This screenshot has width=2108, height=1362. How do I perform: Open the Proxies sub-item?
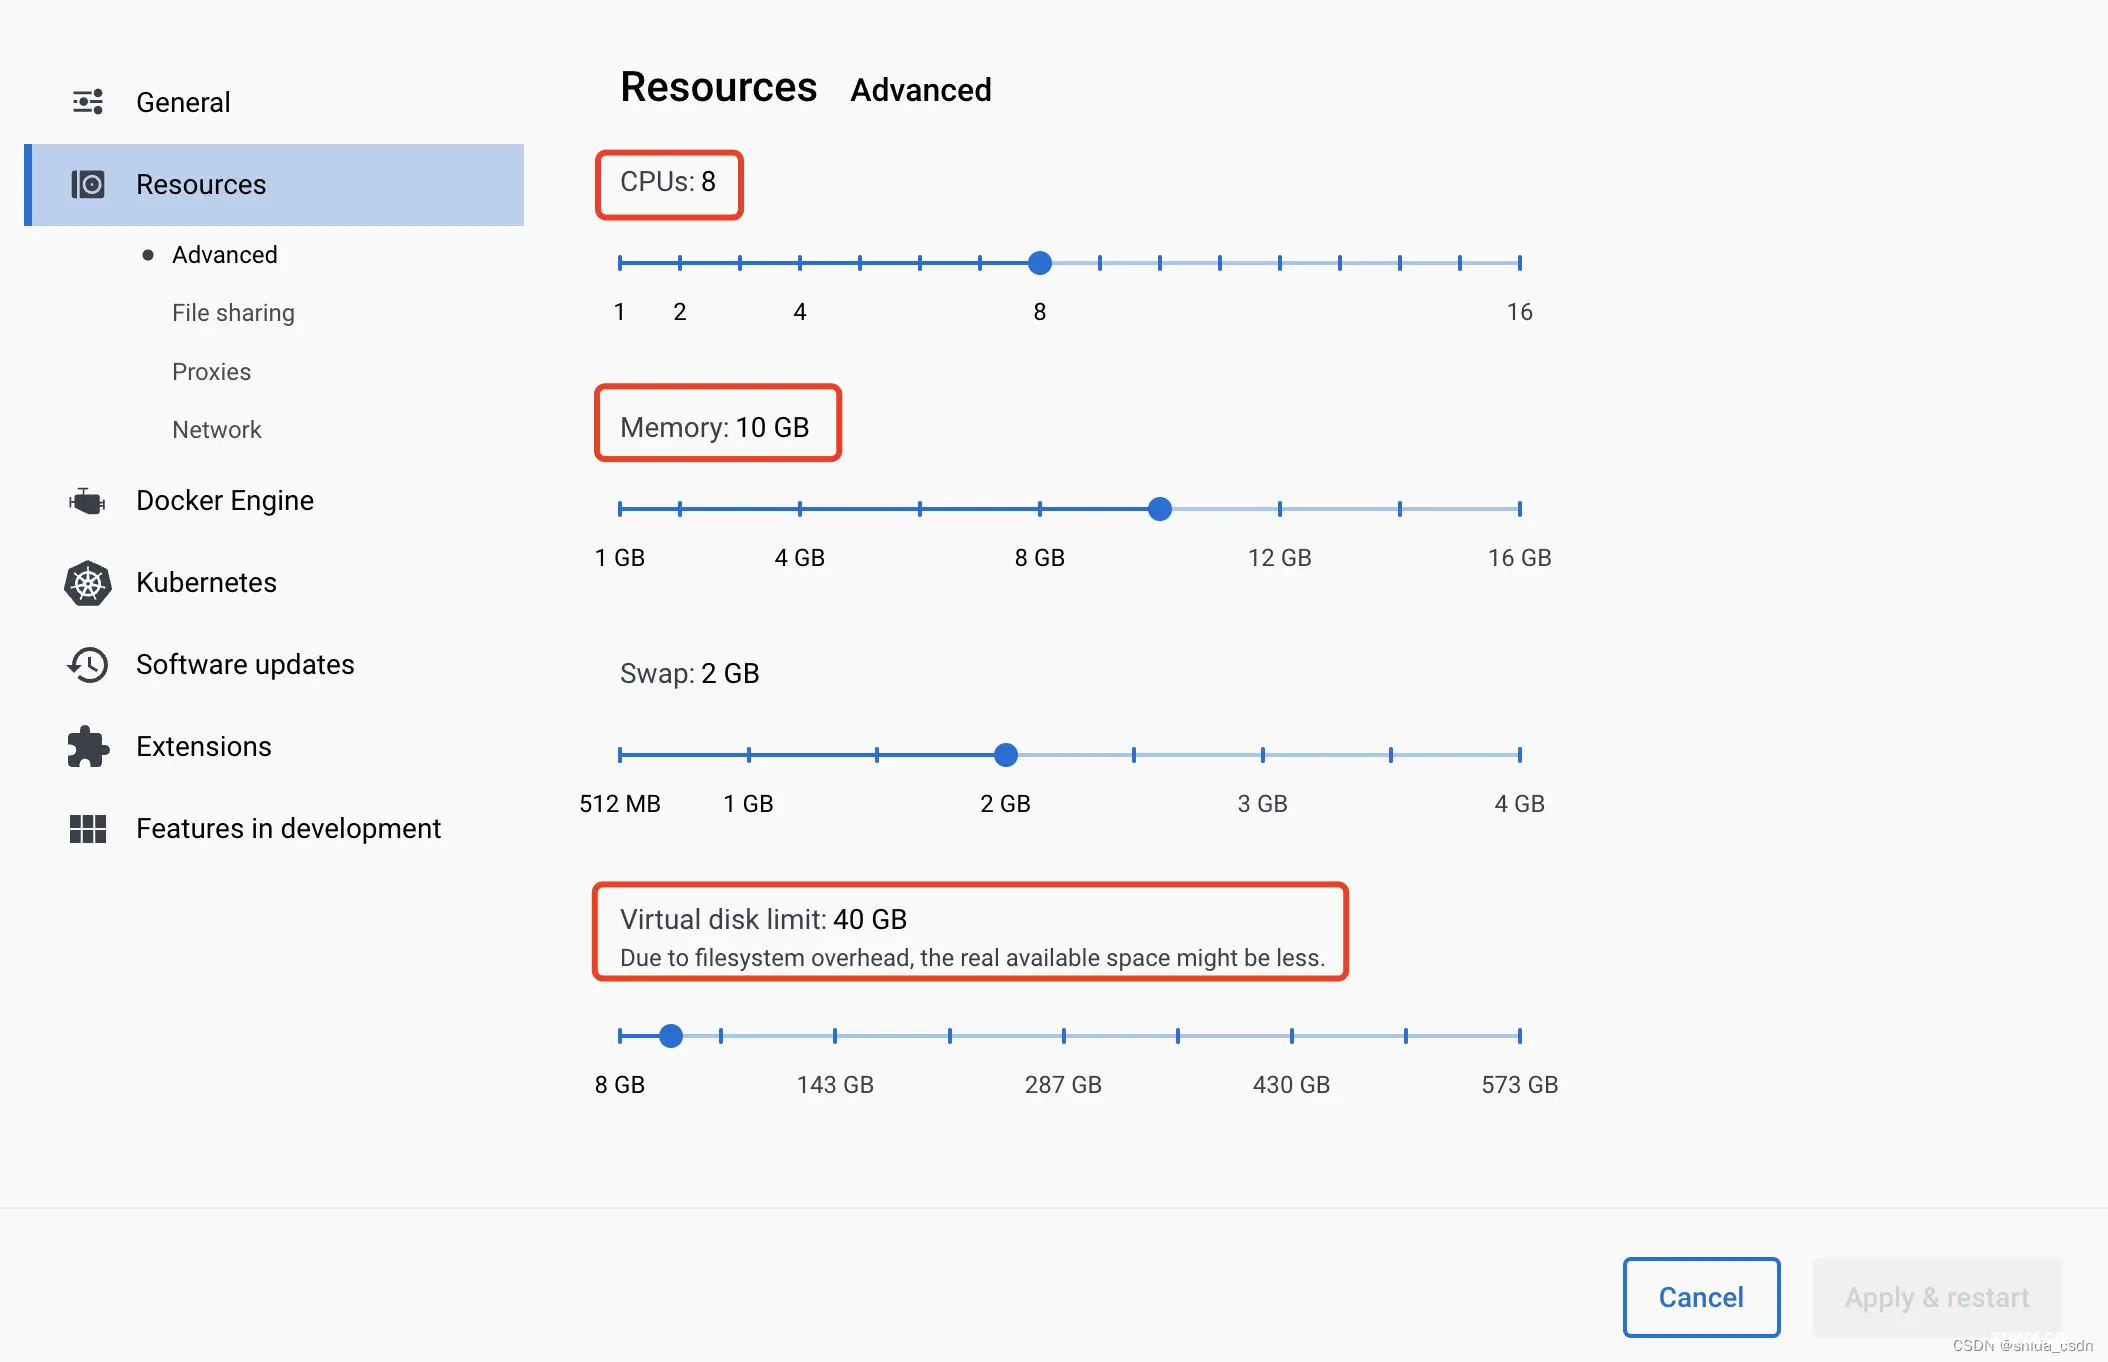click(x=211, y=372)
